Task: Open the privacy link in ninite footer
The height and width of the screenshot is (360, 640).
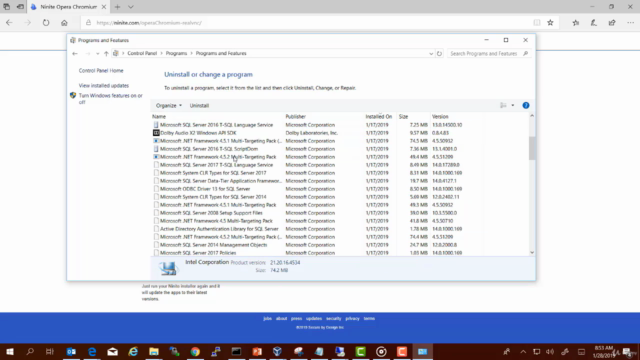Action: point(352,319)
